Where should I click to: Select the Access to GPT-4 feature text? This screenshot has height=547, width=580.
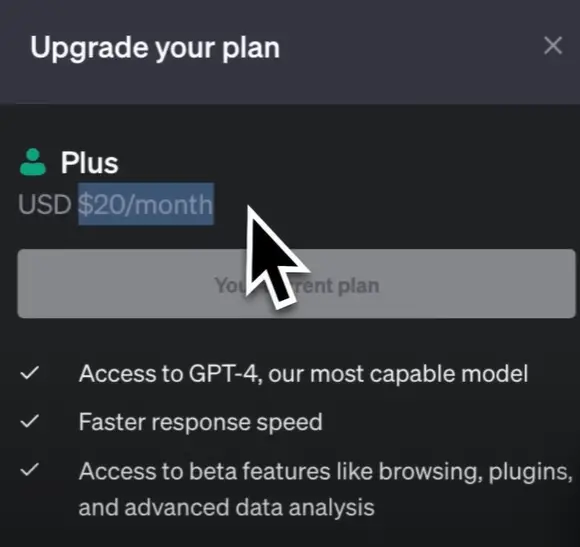pos(303,374)
